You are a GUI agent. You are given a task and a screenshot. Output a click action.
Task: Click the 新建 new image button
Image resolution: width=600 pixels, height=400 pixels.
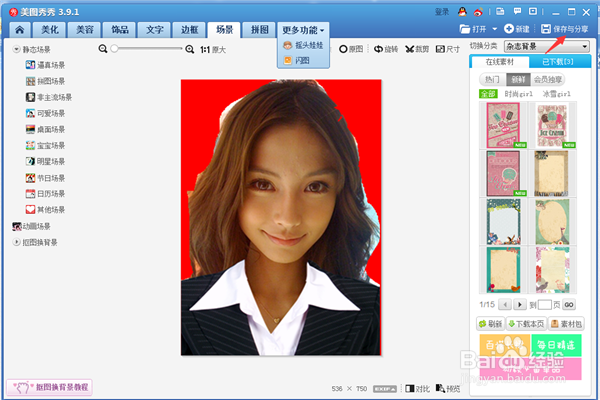(517, 29)
